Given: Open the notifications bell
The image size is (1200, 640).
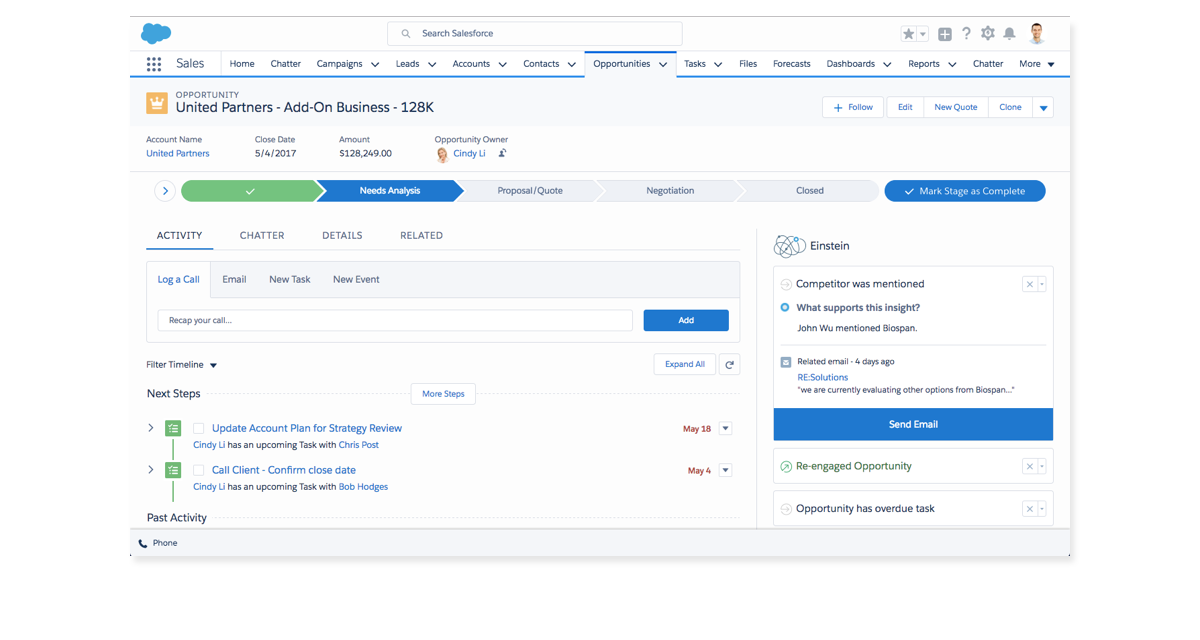Looking at the screenshot, I should (x=1010, y=34).
